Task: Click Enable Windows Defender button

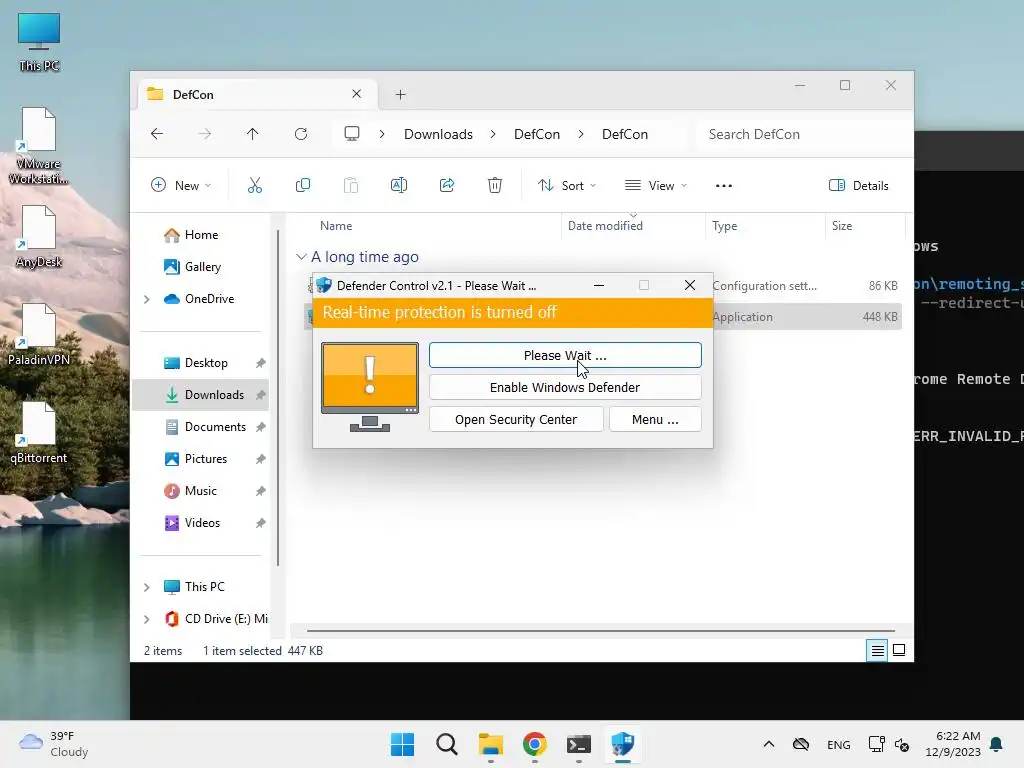Action: tap(565, 387)
